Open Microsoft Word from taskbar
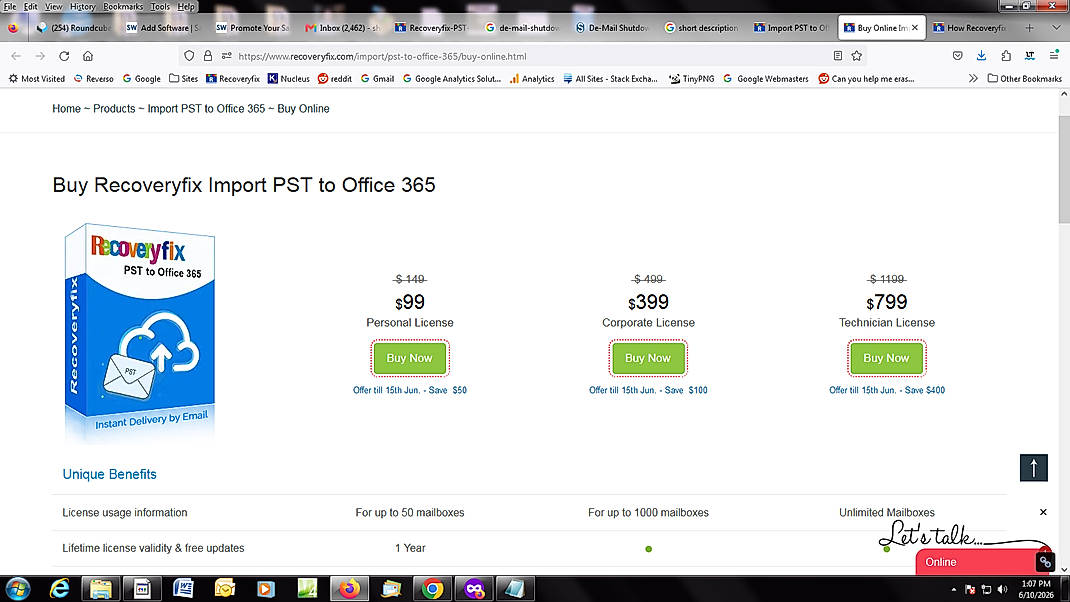1070x602 pixels. tap(184, 588)
